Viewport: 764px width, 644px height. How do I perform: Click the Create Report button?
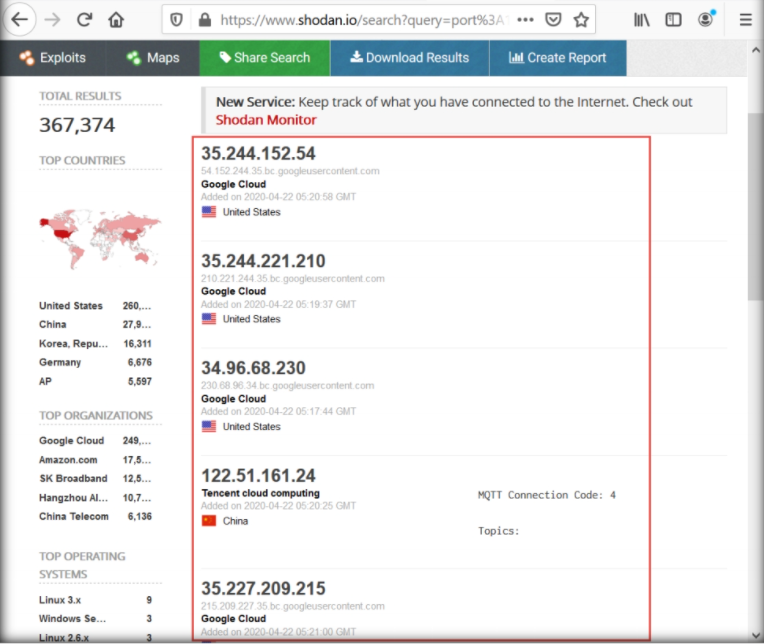[x=558, y=58]
